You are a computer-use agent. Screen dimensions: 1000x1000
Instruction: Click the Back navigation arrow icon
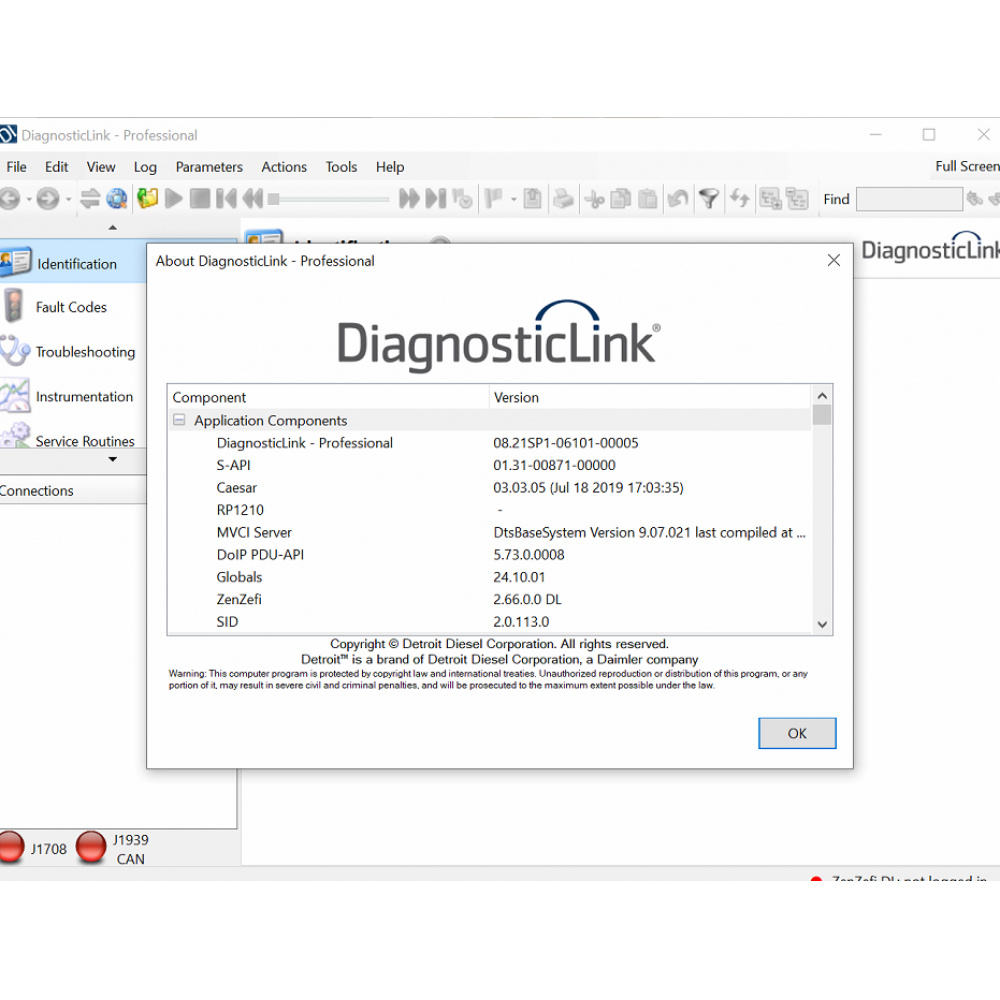click(10, 199)
